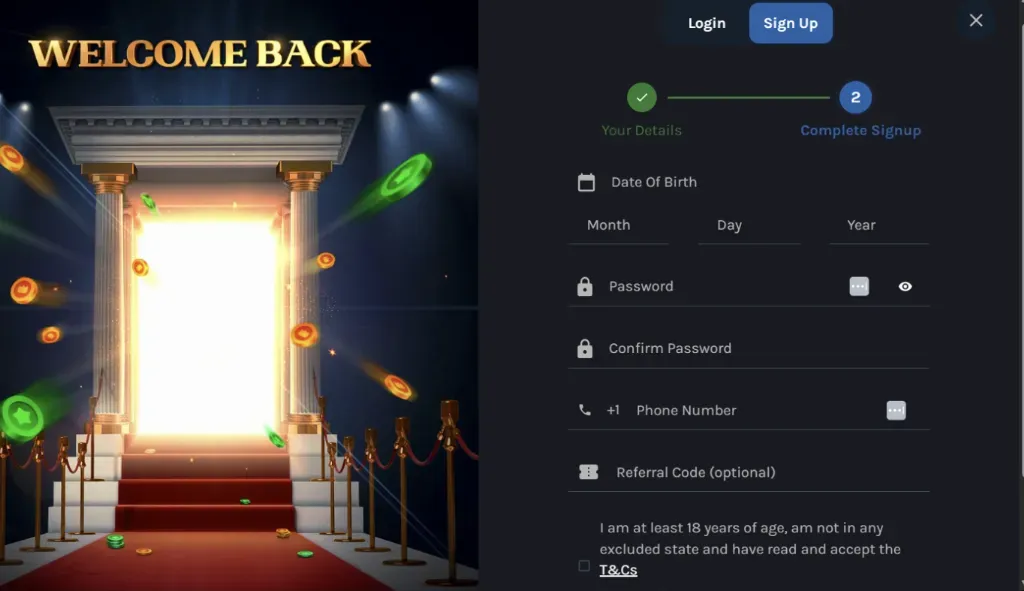The width and height of the screenshot is (1024, 591).
Task: Close the signup dialog with the X
Action: (976, 21)
